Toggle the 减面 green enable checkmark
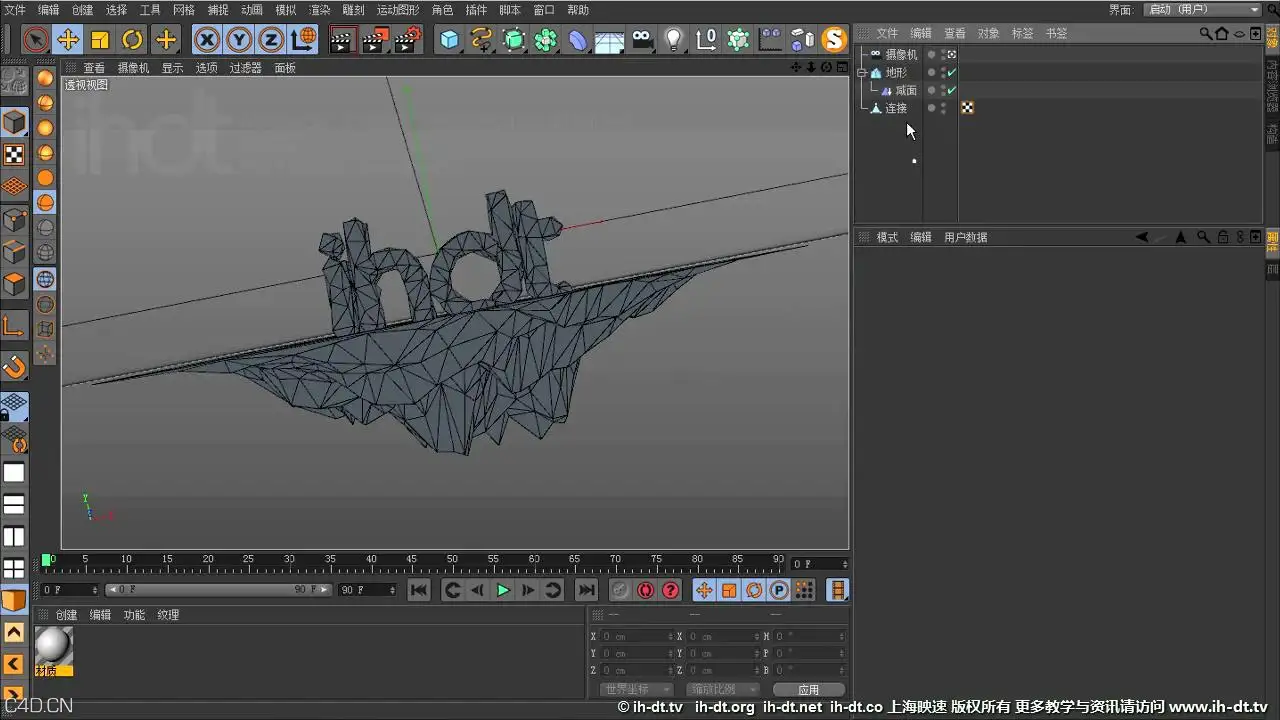The image size is (1280, 720). coord(952,90)
